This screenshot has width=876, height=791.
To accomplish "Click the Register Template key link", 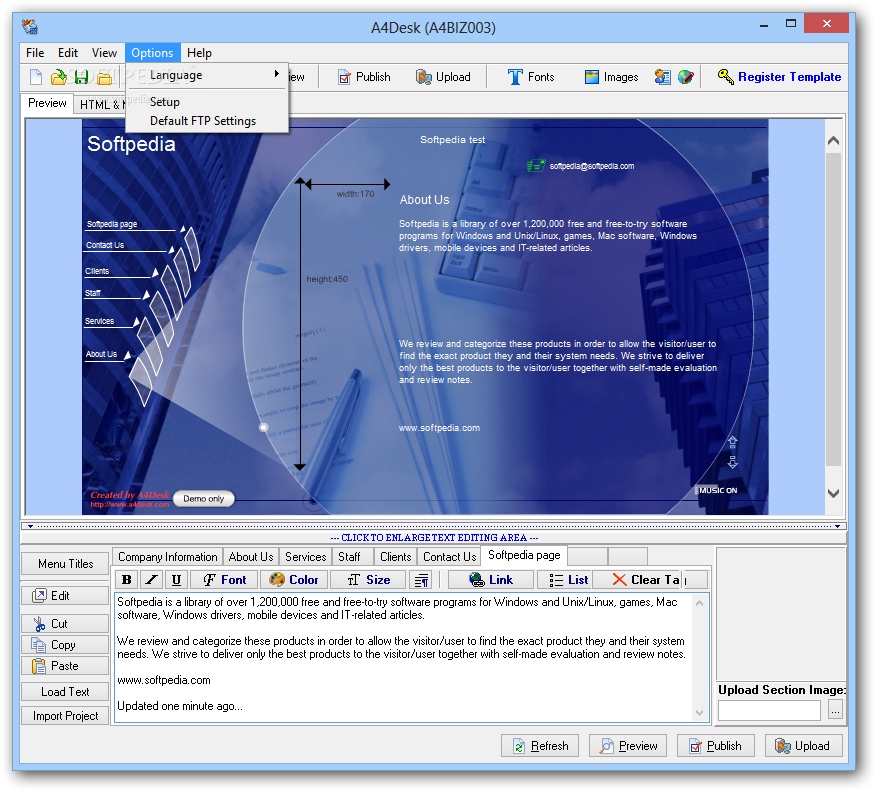I will (780, 77).
